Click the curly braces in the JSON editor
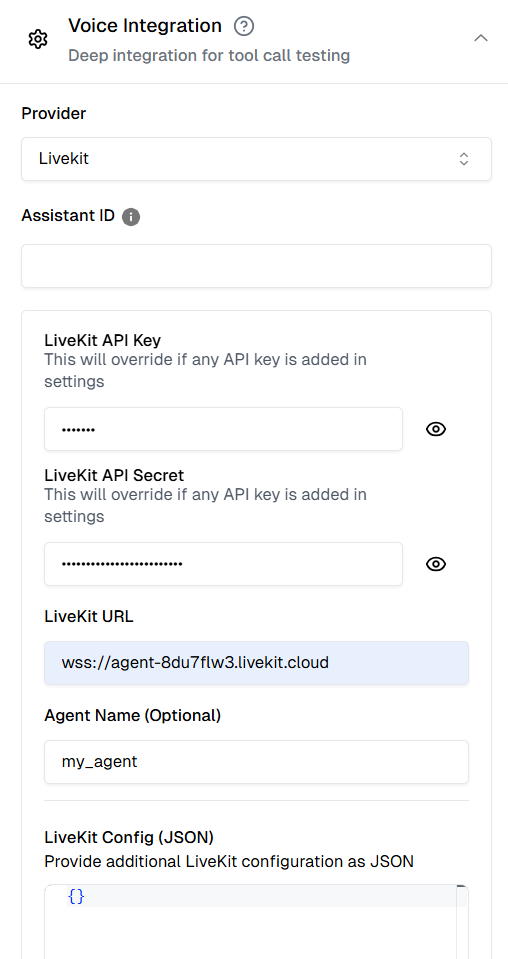The width and height of the screenshot is (508, 959). tap(76, 897)
